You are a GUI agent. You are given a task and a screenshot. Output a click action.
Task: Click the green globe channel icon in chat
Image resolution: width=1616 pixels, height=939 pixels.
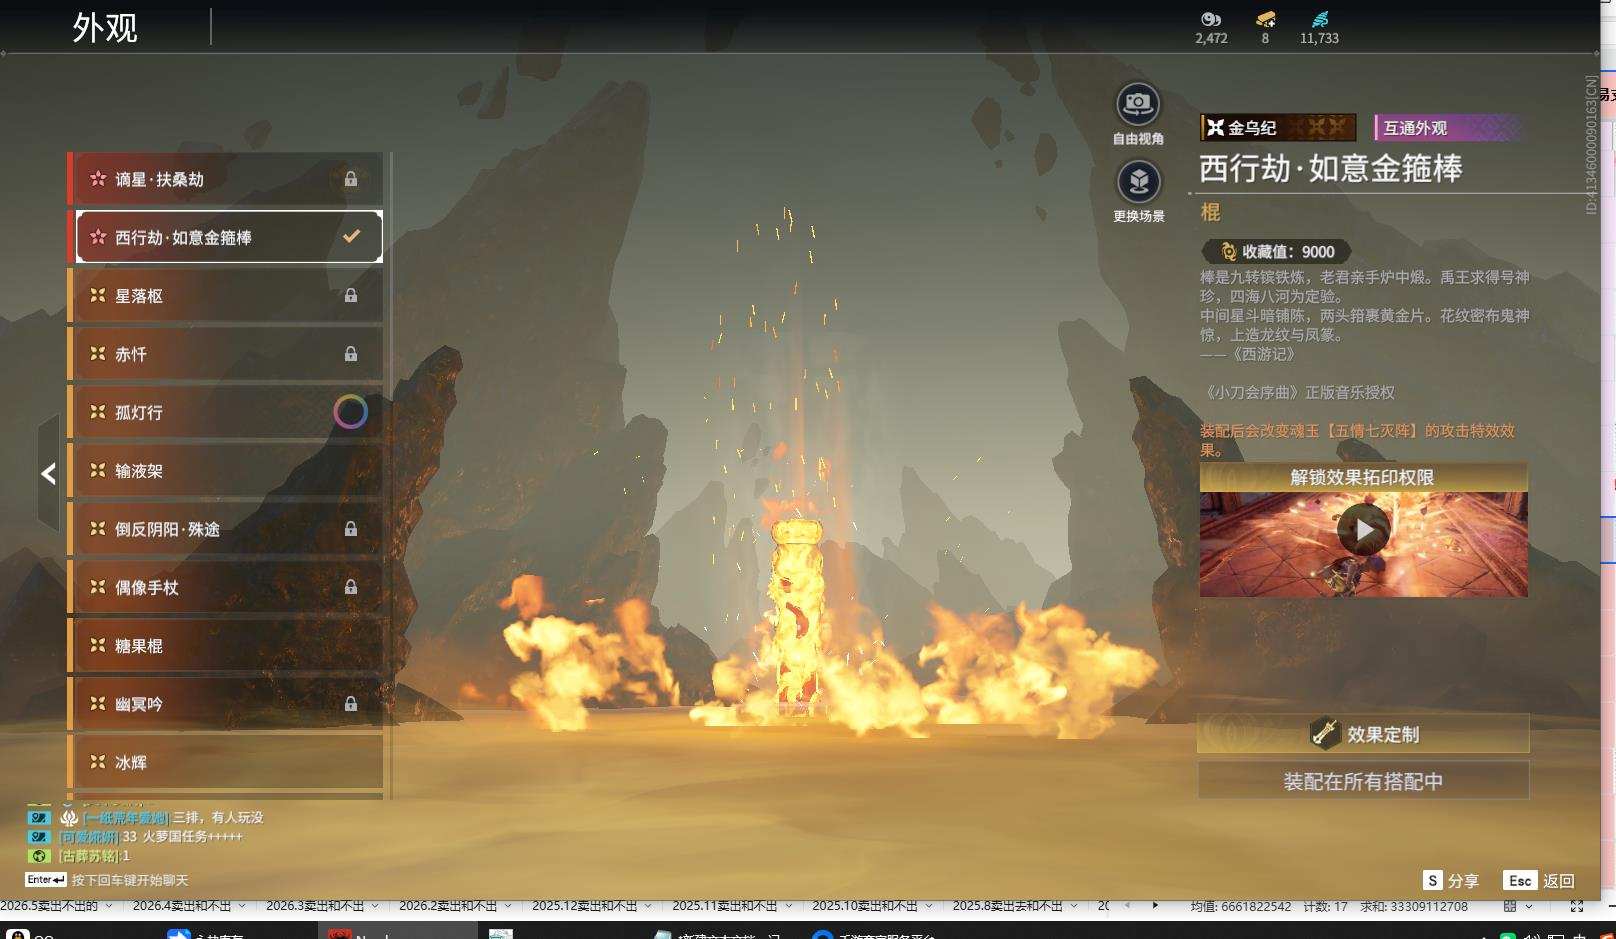pos(39,856)
